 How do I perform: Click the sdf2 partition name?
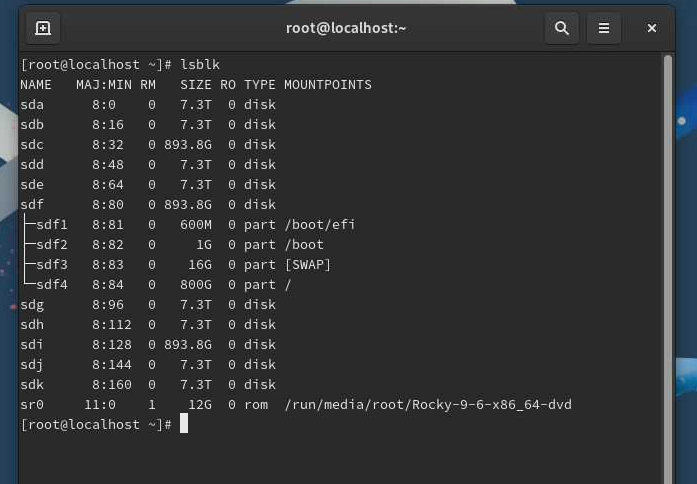(52, 245)
